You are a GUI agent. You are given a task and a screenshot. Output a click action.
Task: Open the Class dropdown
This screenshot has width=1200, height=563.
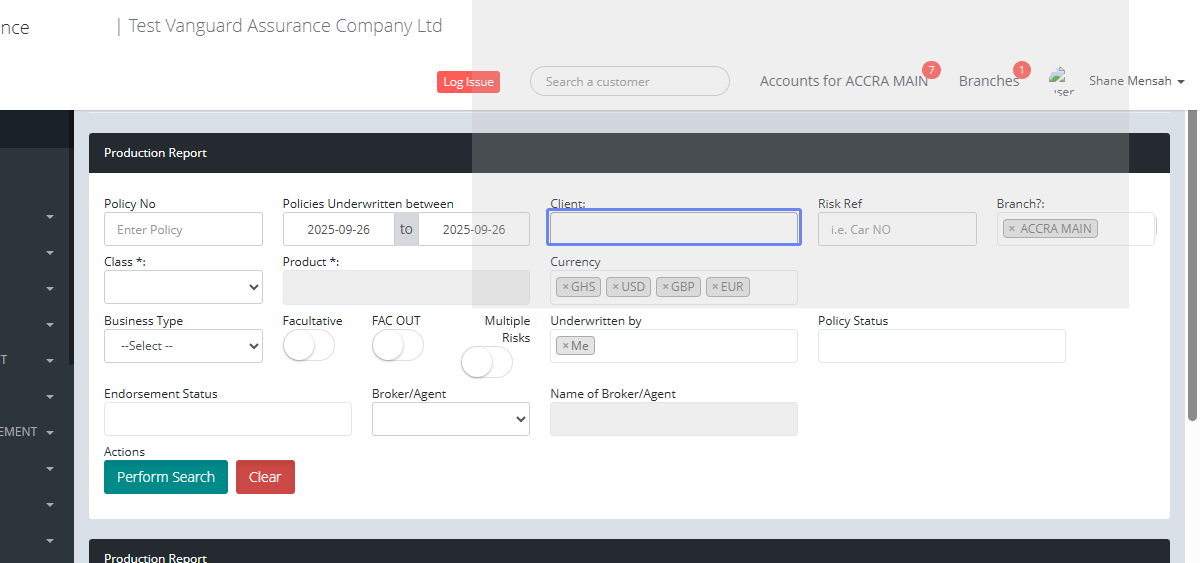pyautogui.click(x=183, y=287)
